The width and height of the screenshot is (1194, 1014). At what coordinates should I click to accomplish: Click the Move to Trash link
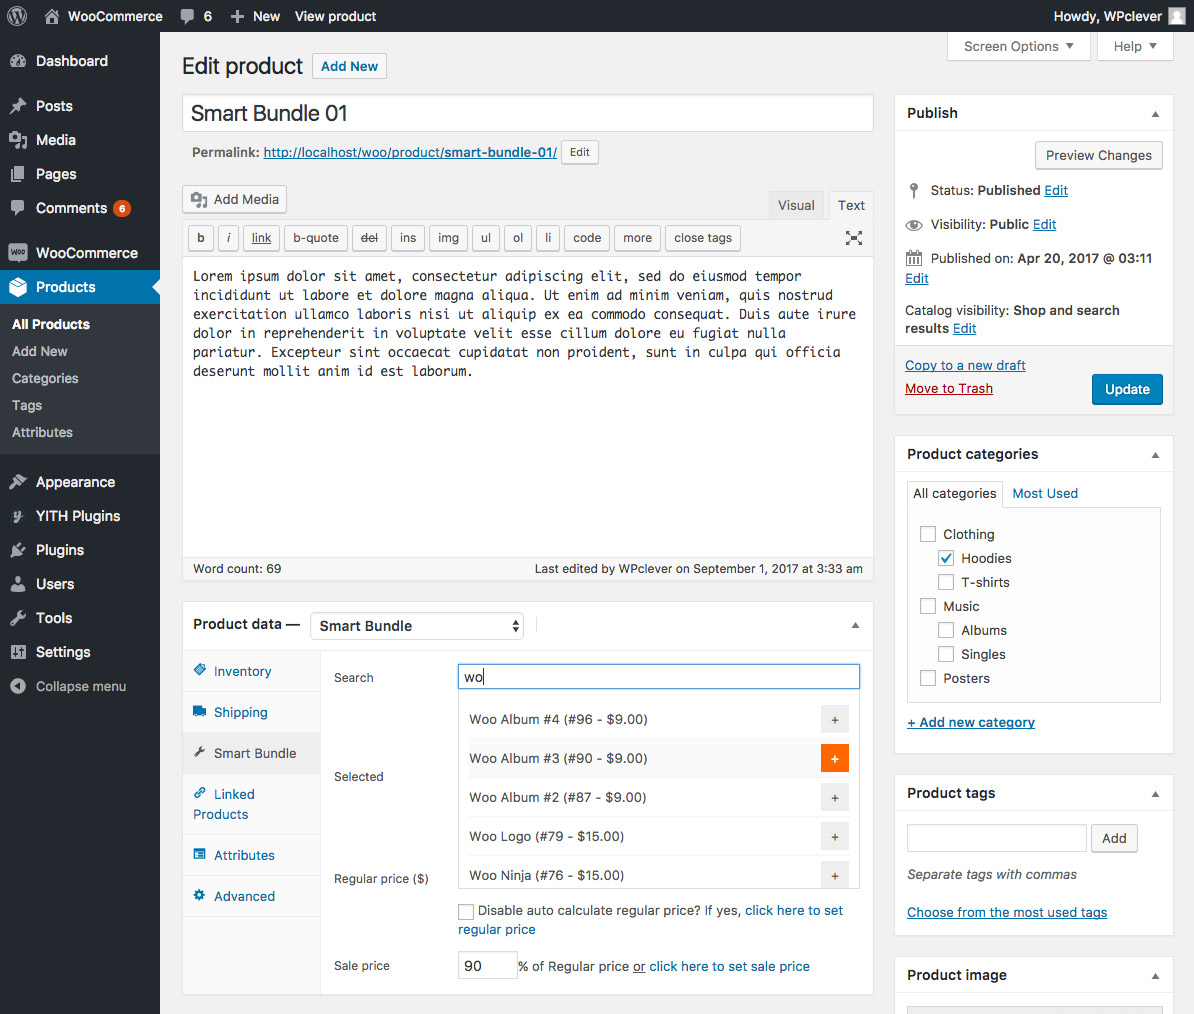pyautogui.click(x=949, y=388)
